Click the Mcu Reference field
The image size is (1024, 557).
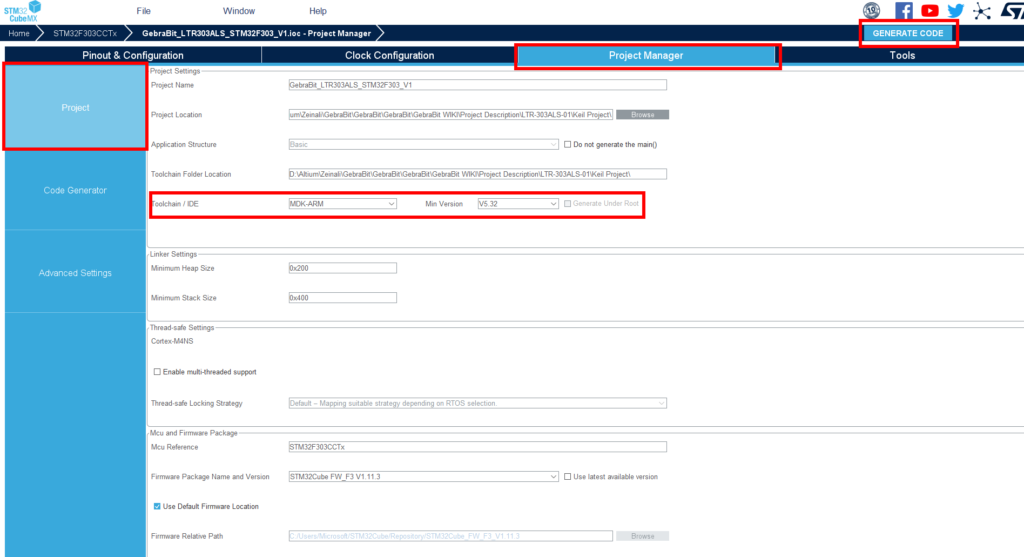[477, 447]
